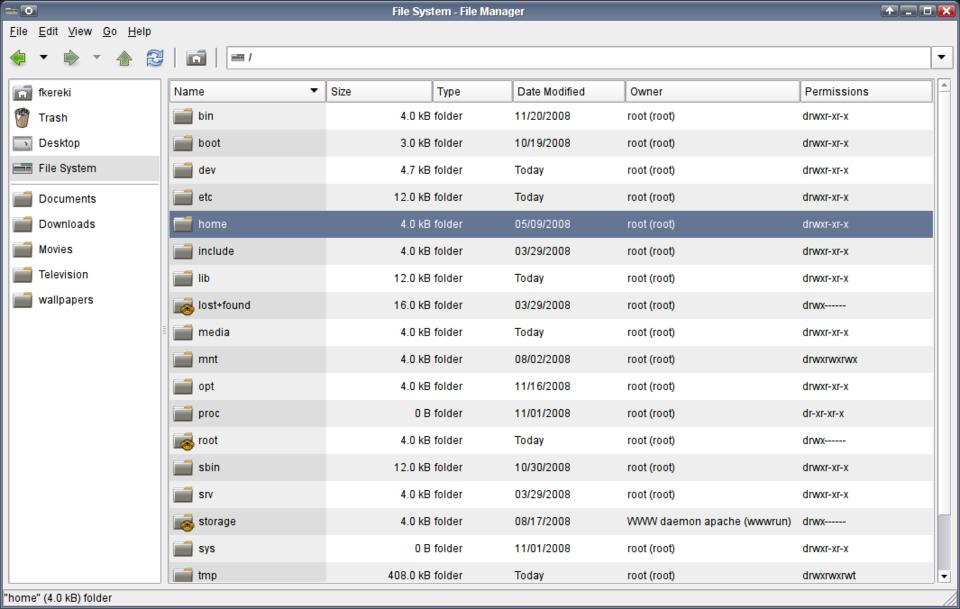Open the Go menu
The width and height of the screenshot is (960, 609).
[x=109, y=32]
